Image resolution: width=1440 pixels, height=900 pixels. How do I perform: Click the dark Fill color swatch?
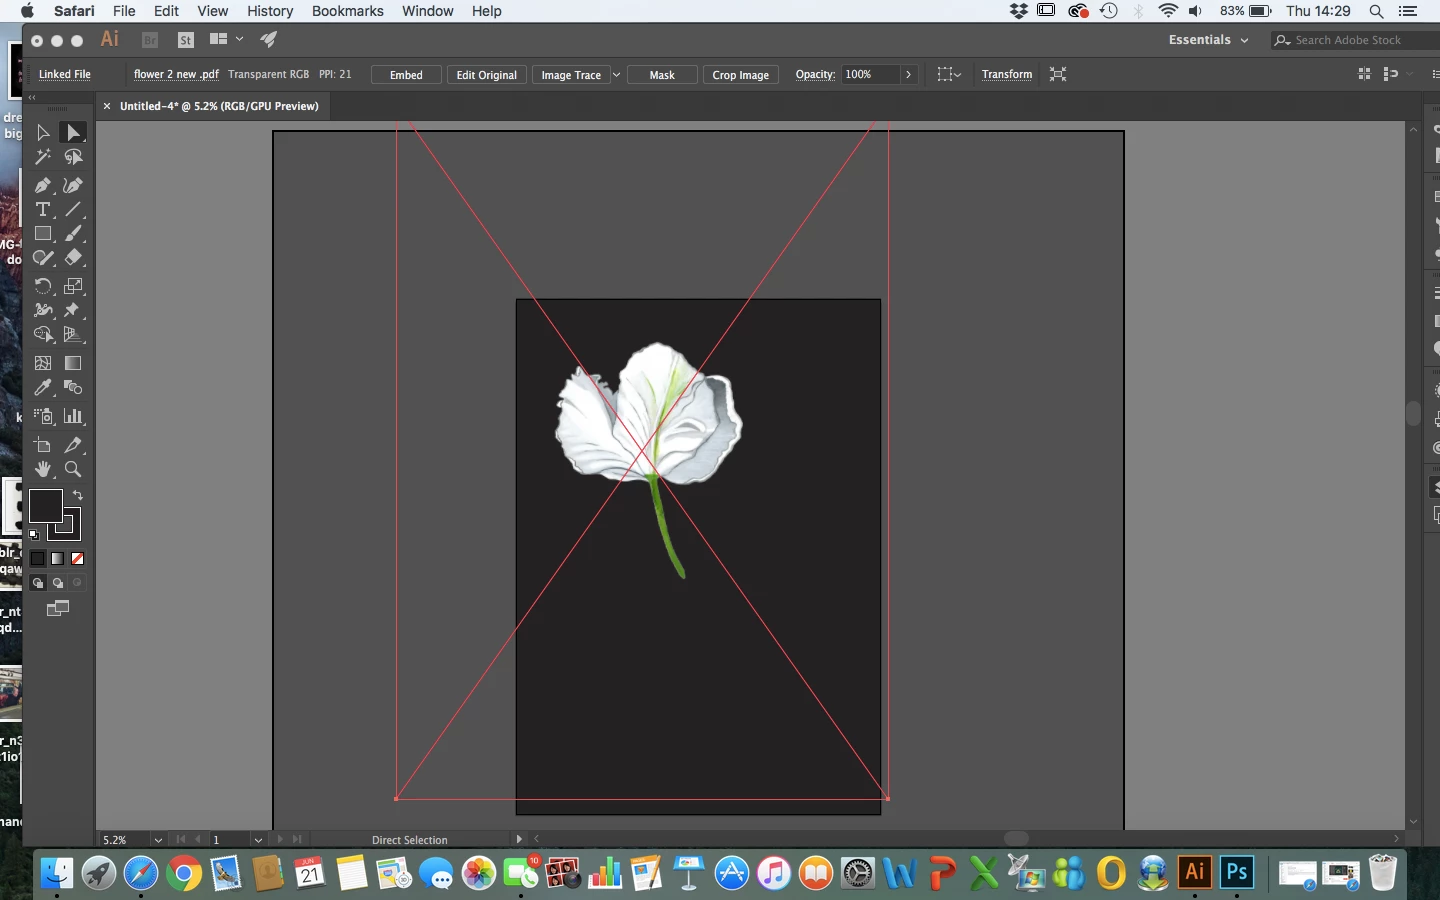45,506
